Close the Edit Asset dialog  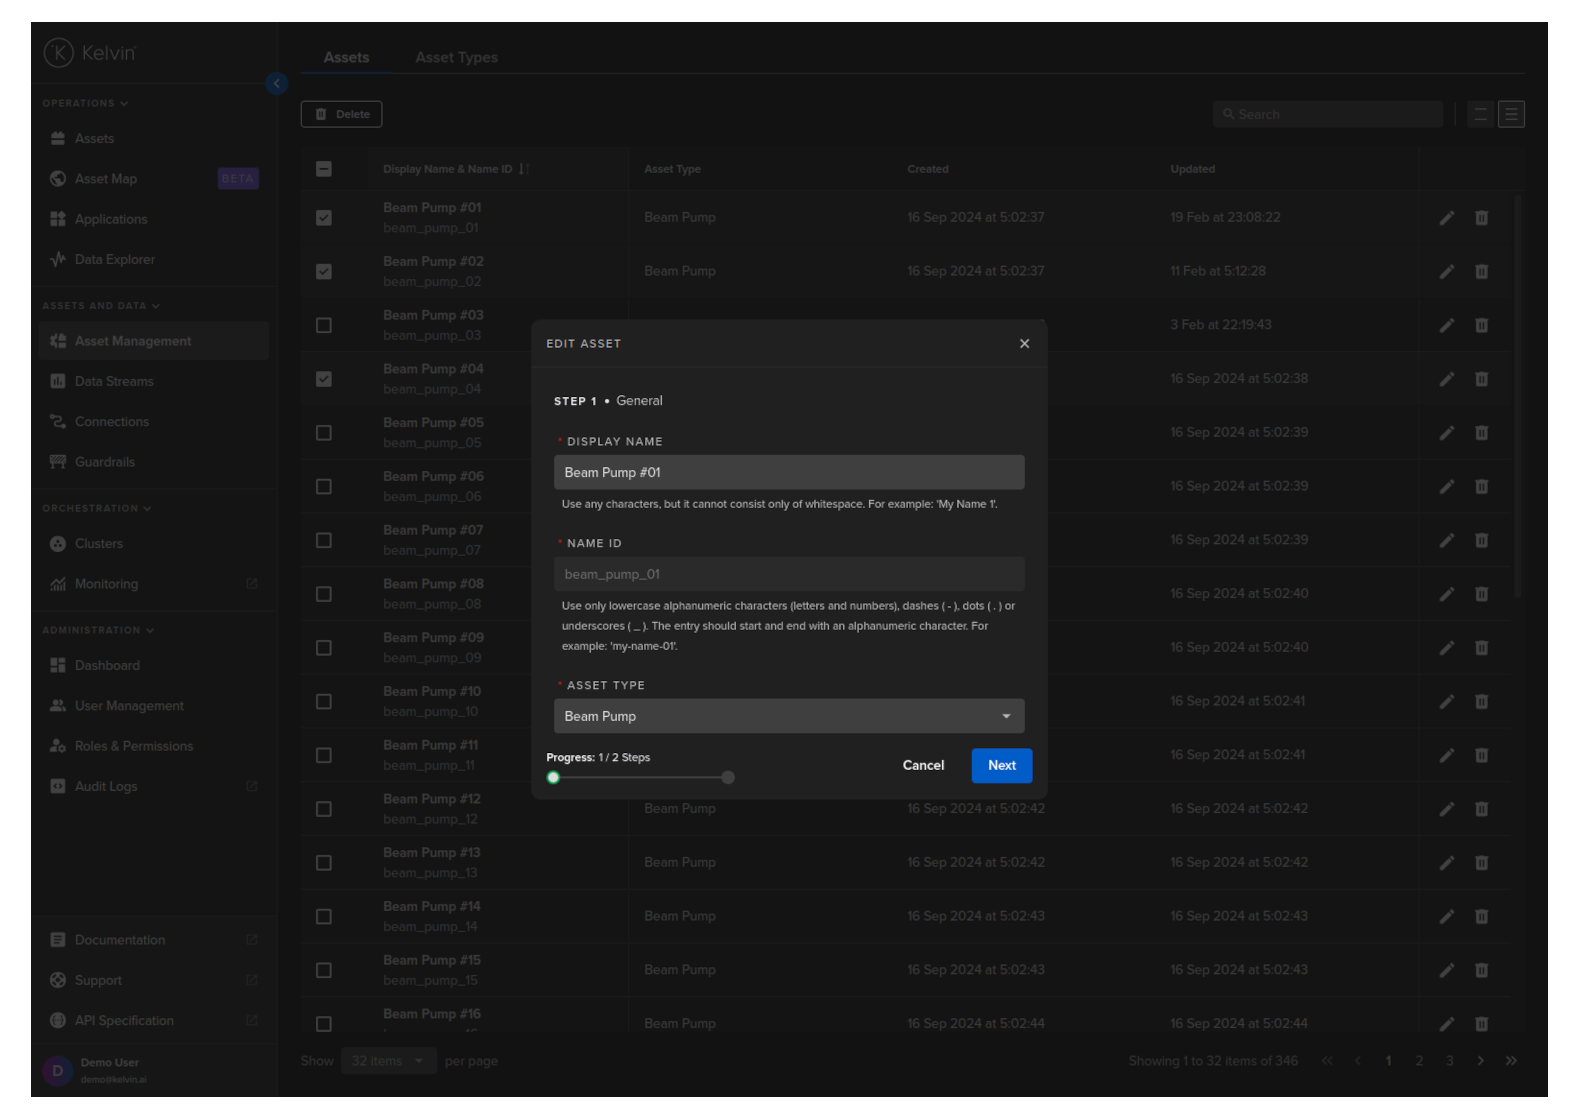point(1024,344)
